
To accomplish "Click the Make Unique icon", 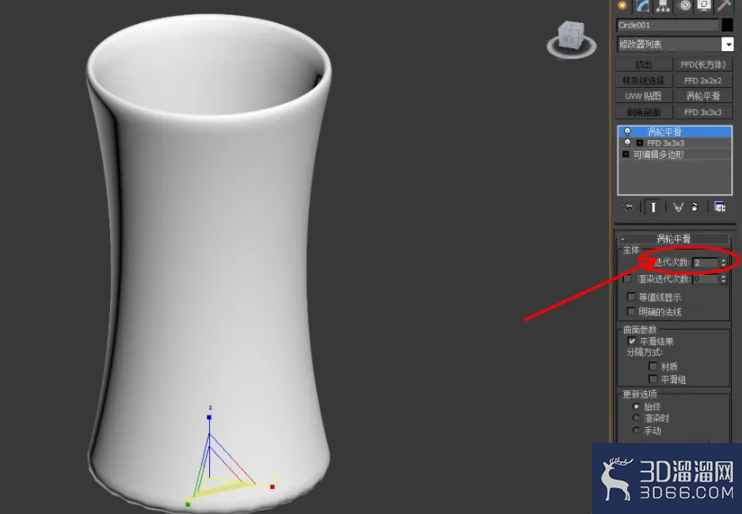I will [678, 207].
